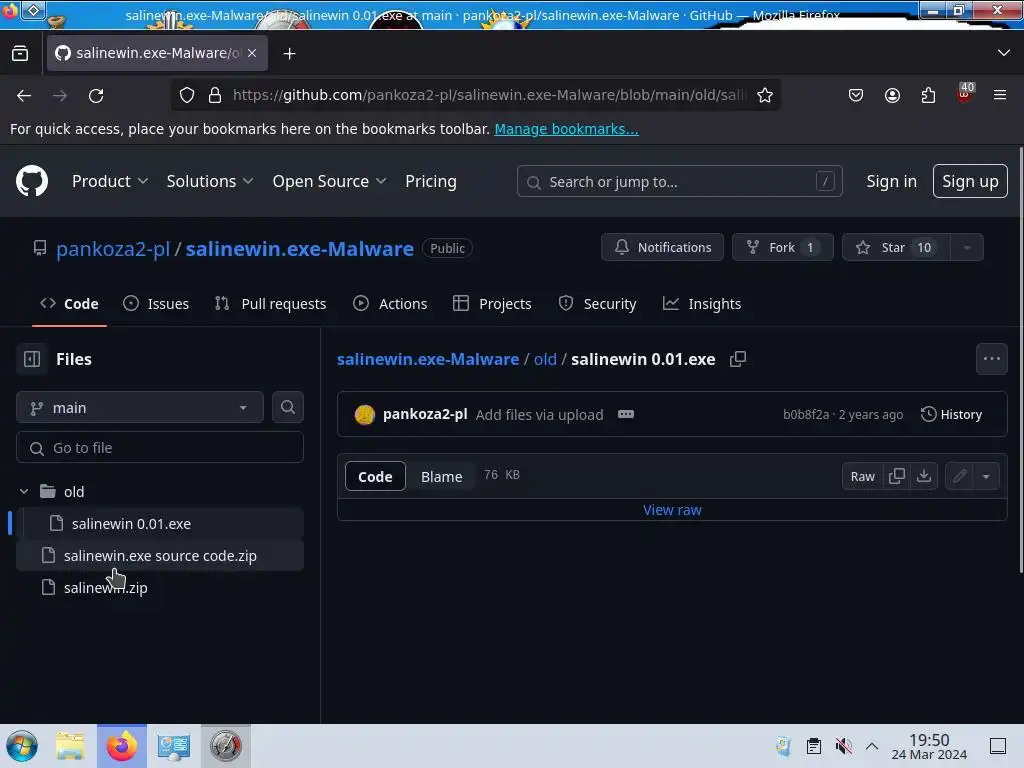Image resolution: width=1024 pixels, height=768 pixels.
Task: Open the Windows Start button
Action: (22, 746)
